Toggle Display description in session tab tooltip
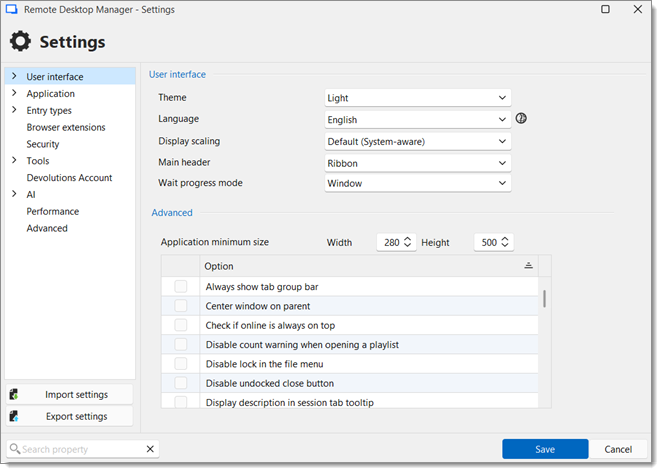The width and height of the screenshot is (662, 474). (181, 401)
